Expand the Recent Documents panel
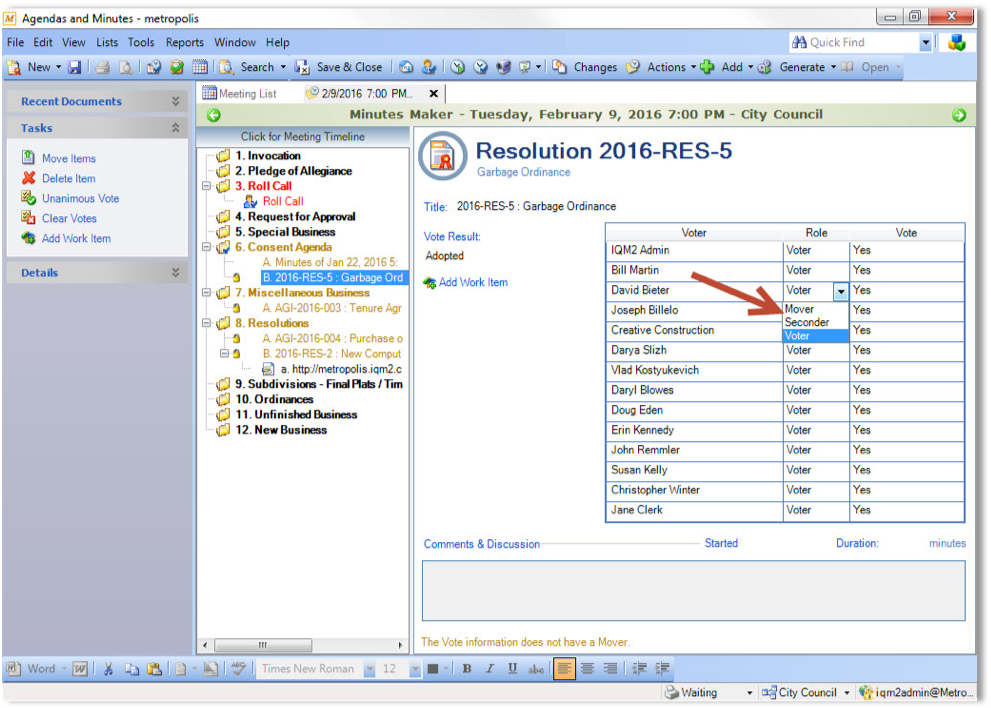Screen dimensions: 991x708 click(176, 101)
